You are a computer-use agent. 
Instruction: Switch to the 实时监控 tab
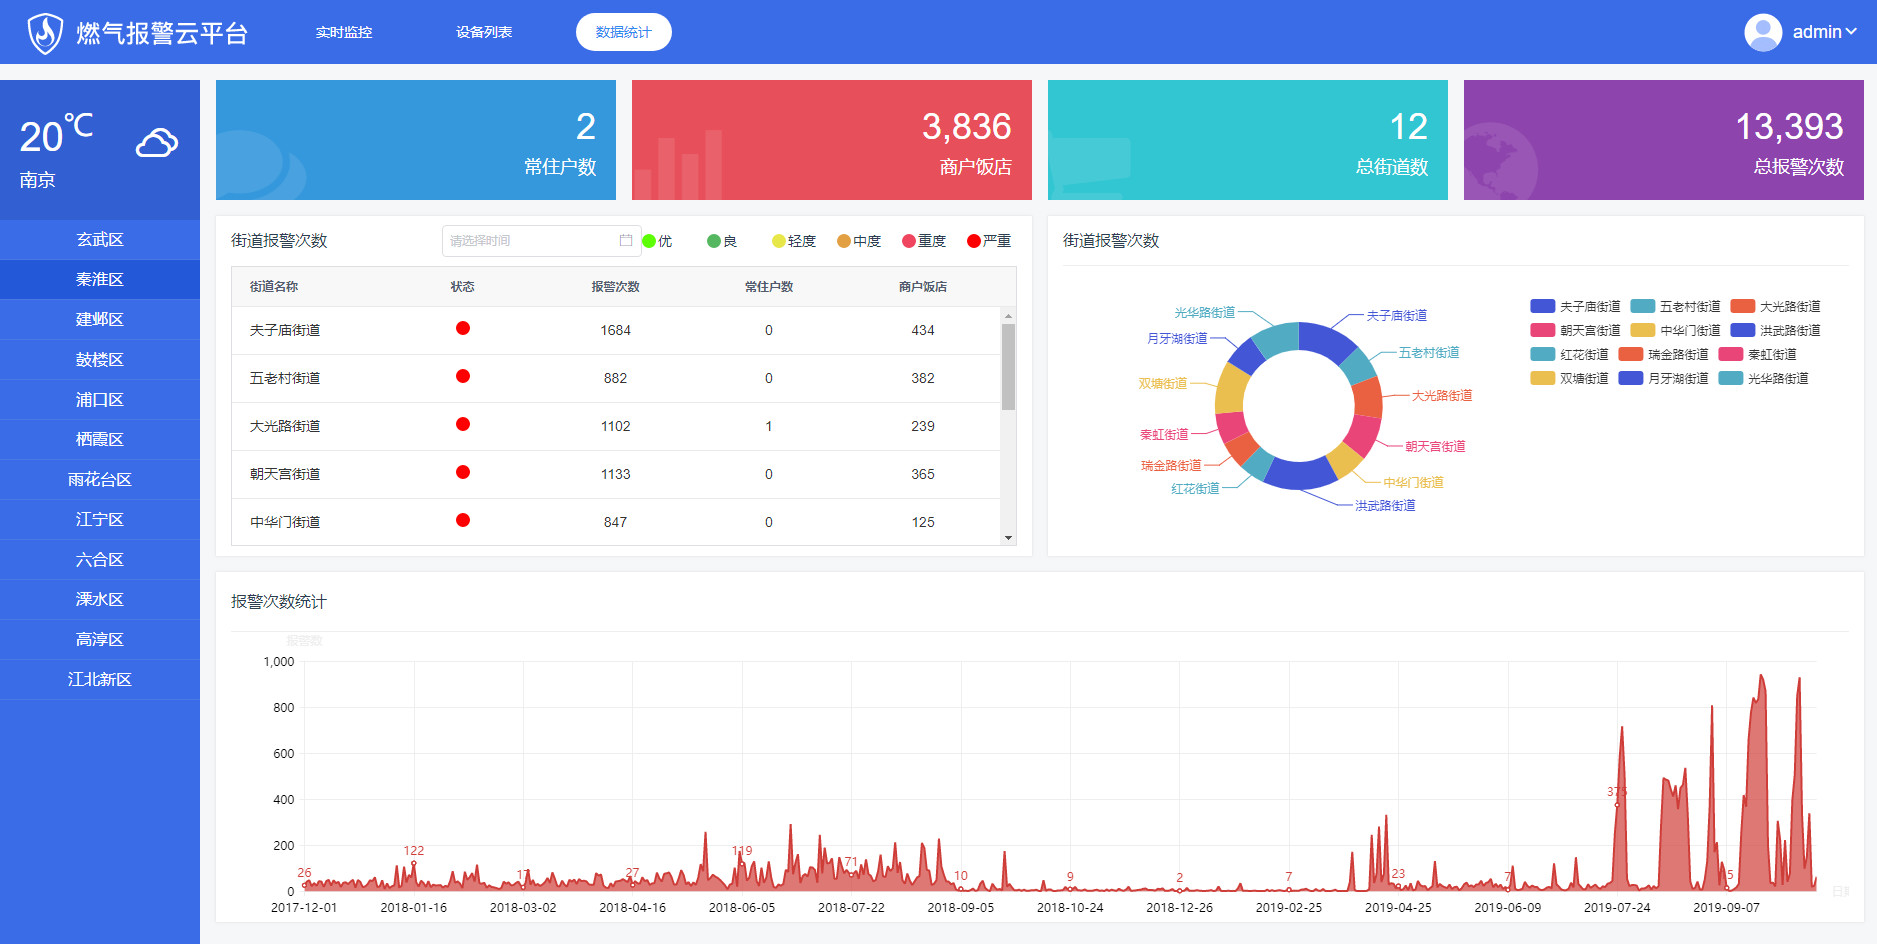tap(344, 32)
